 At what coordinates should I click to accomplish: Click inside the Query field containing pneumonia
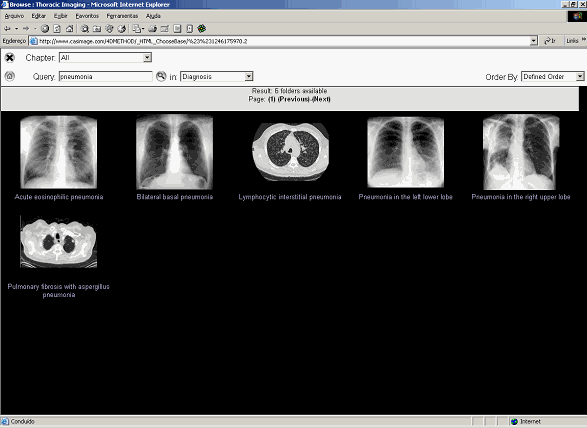coord(106,76)
